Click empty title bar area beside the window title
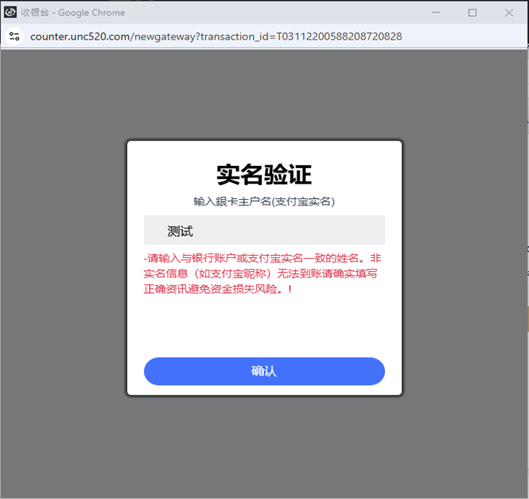The width and height of the screenshot is (529, 499). tap(270, 12)
